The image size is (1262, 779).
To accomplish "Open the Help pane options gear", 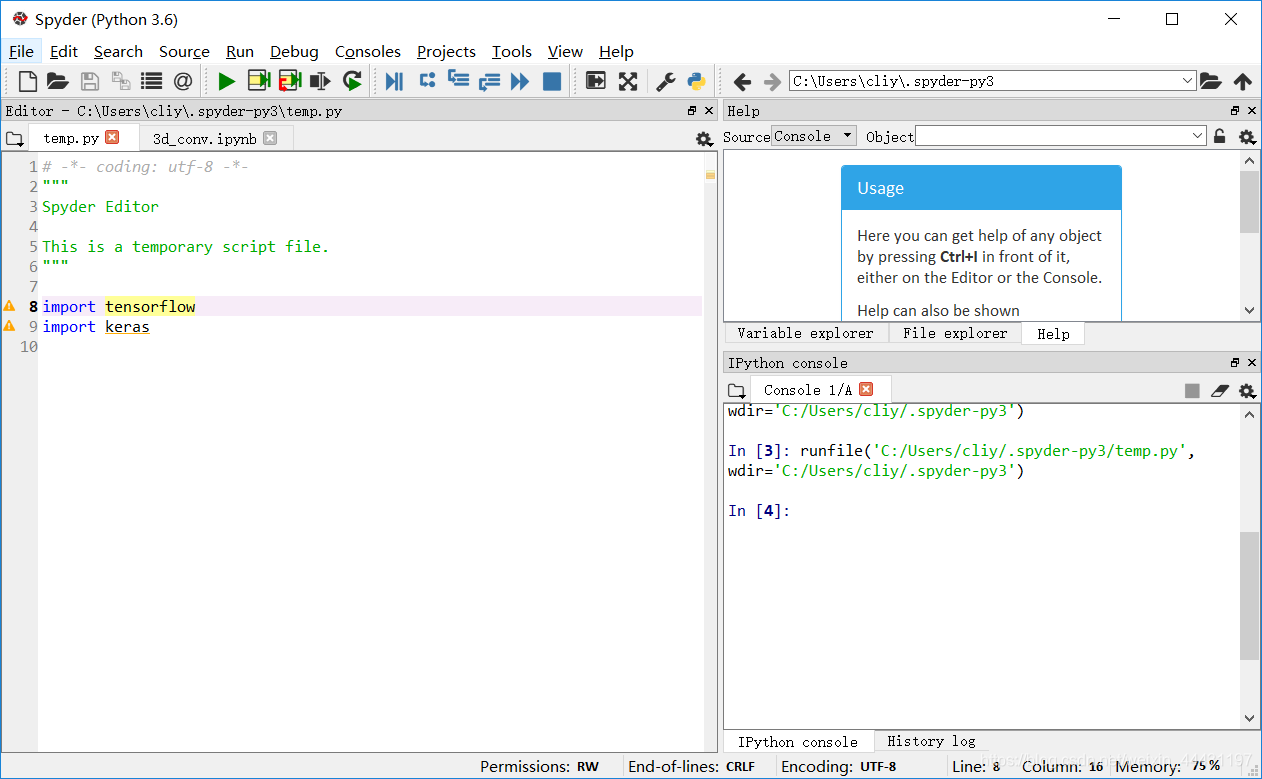I will [x=1247, y=137].
